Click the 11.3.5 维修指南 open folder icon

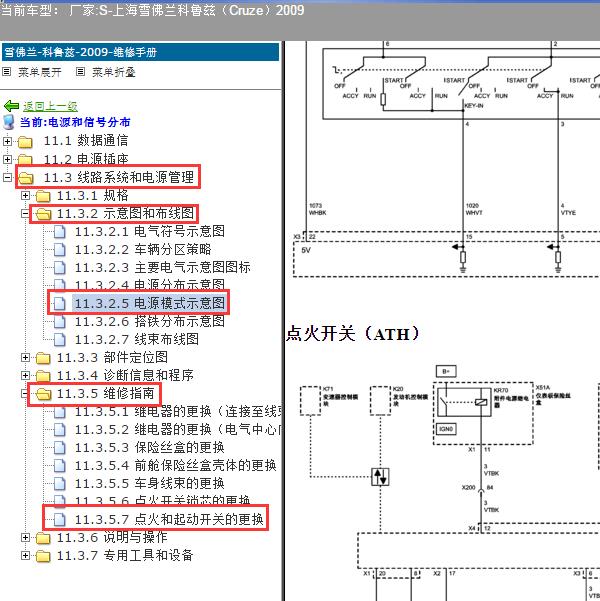click(x=44, y=394)
